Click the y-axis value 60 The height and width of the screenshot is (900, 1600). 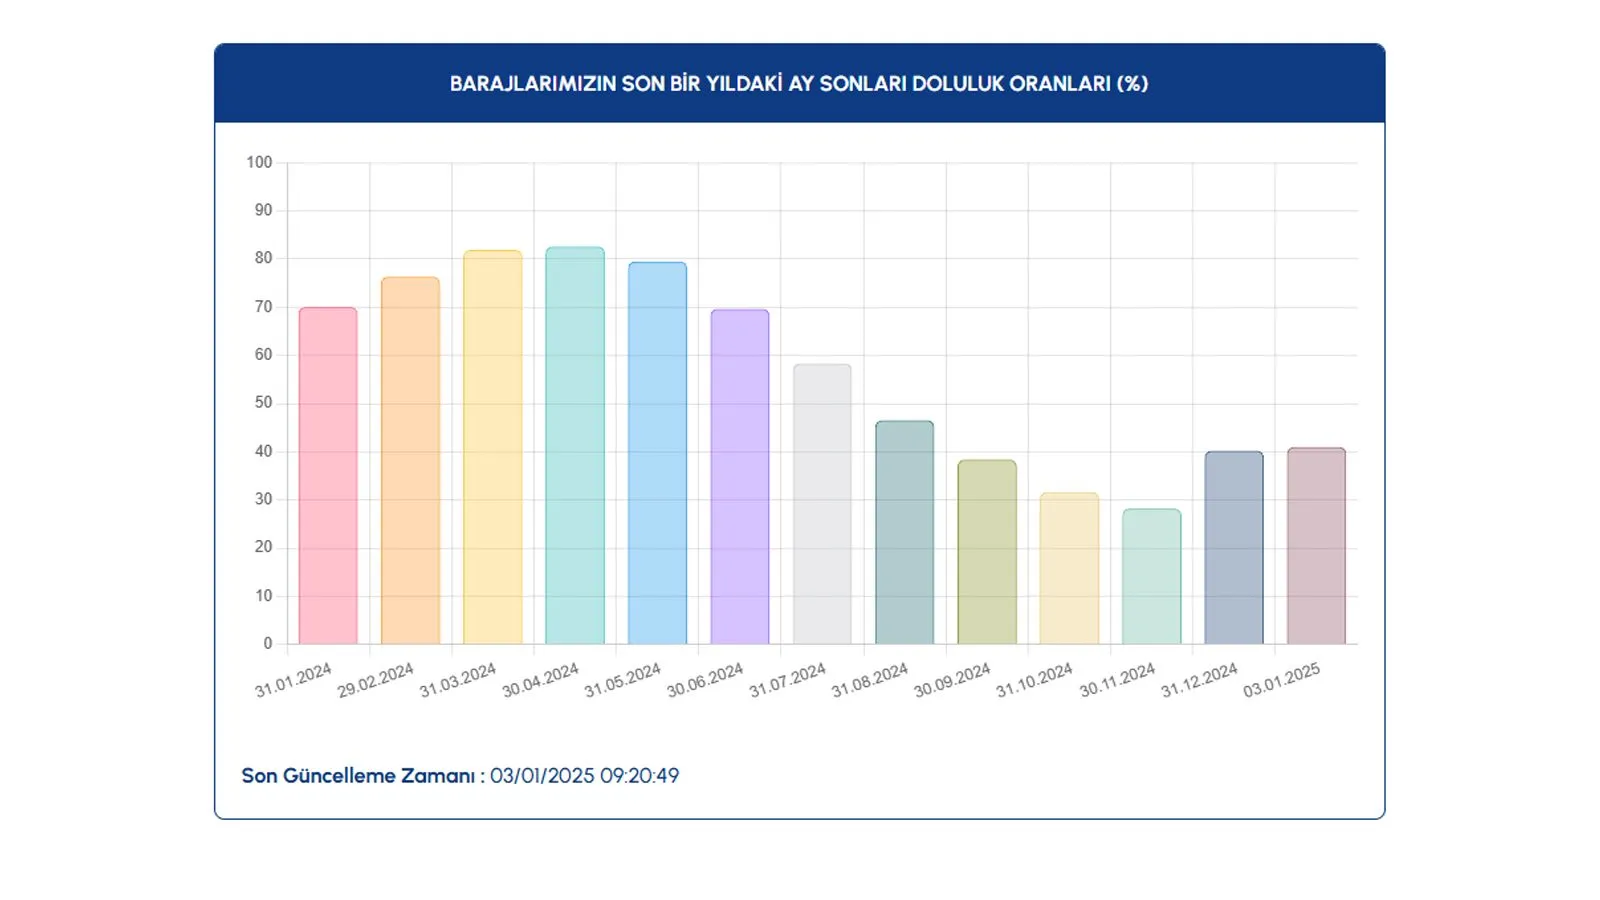[263, 355]
